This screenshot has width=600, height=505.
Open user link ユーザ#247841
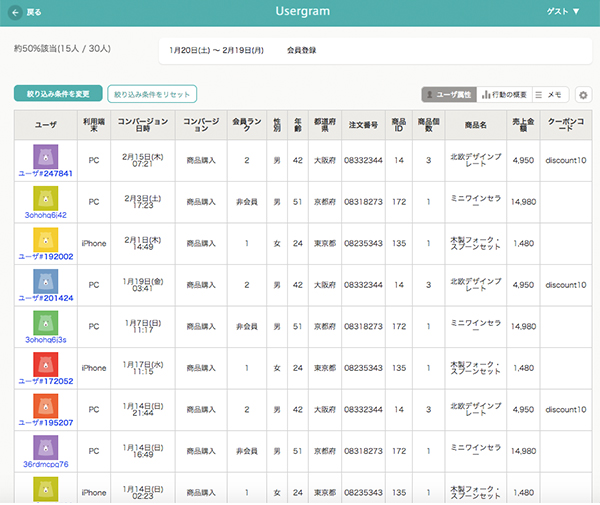click(46, 174)
